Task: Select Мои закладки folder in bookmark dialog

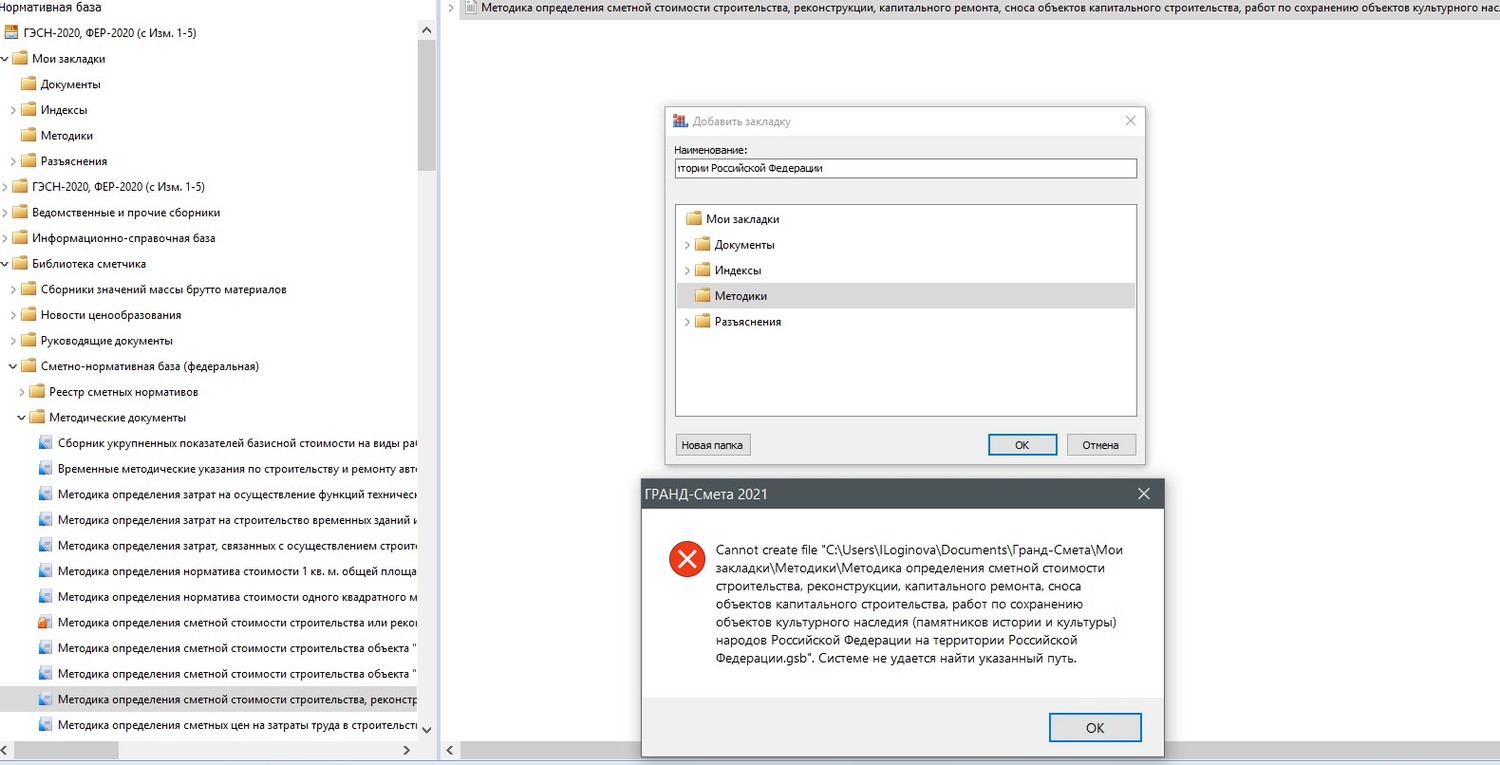Action: [742, 219]
